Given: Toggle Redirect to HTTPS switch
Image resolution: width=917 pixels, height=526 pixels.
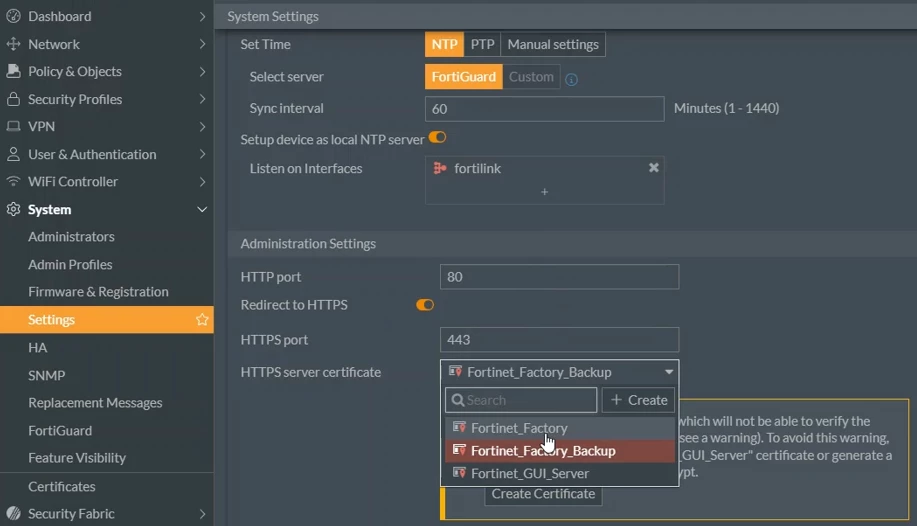Looking at the screenshot, I should (x=425, y=305).
